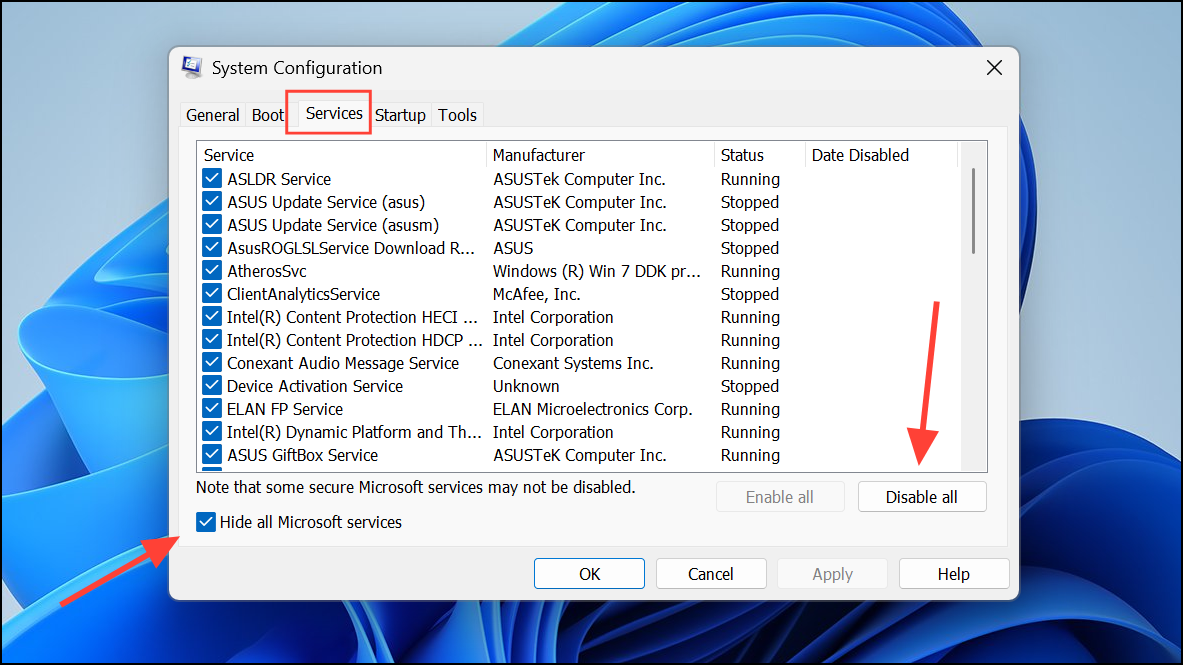
Task: Toggle Intel(R) Content Protection HECI checkbox
Action: coord(212,317)
